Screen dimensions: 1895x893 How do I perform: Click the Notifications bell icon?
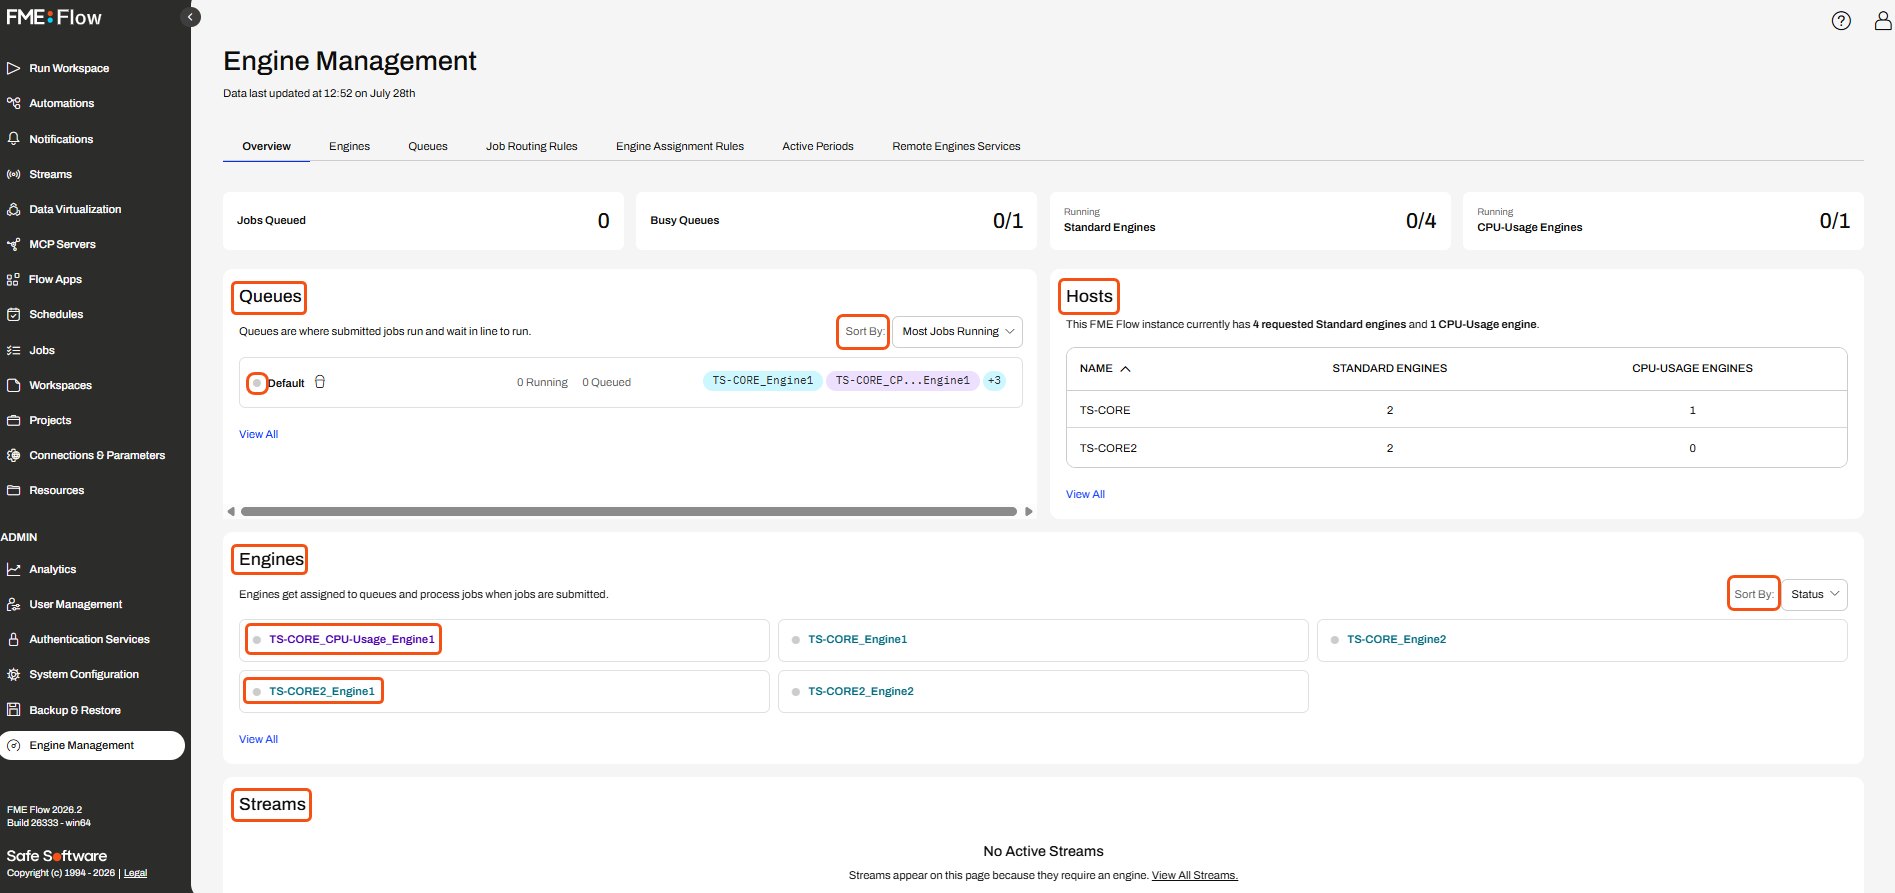tap(14, 139)
